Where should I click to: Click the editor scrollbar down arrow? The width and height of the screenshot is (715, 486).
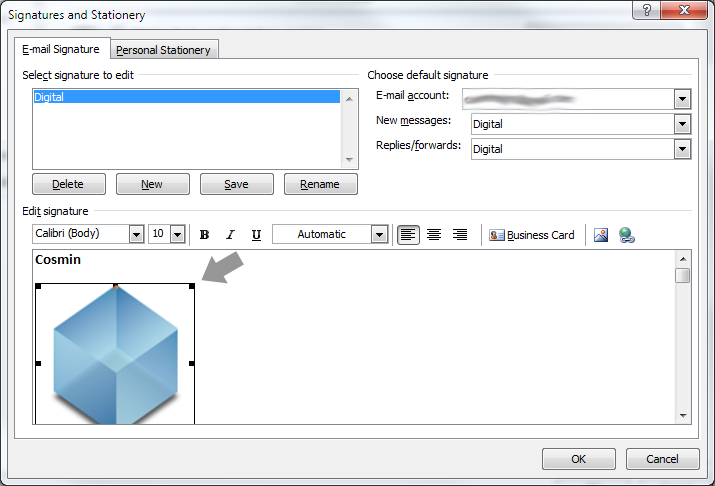683,415
